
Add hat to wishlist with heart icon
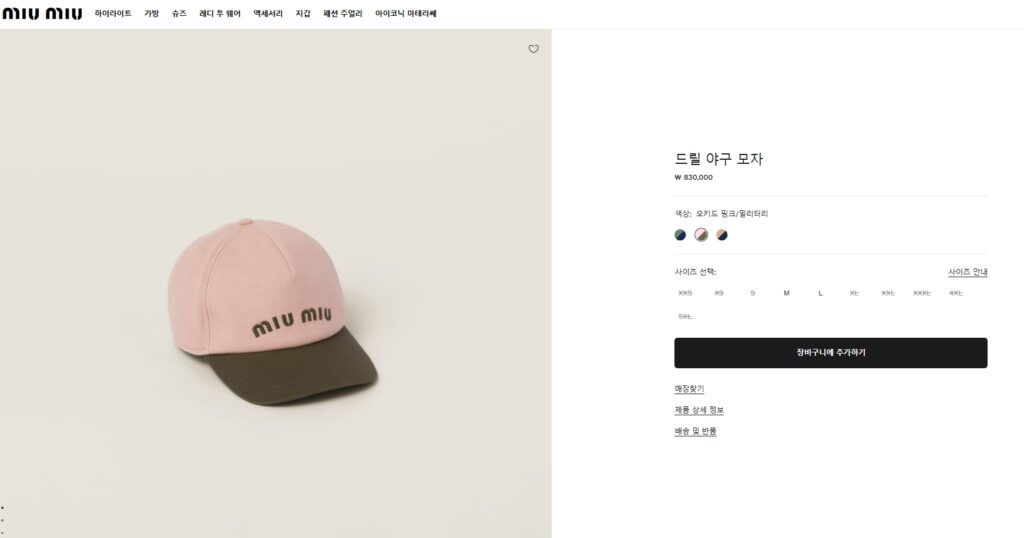[x=533, y=49]
